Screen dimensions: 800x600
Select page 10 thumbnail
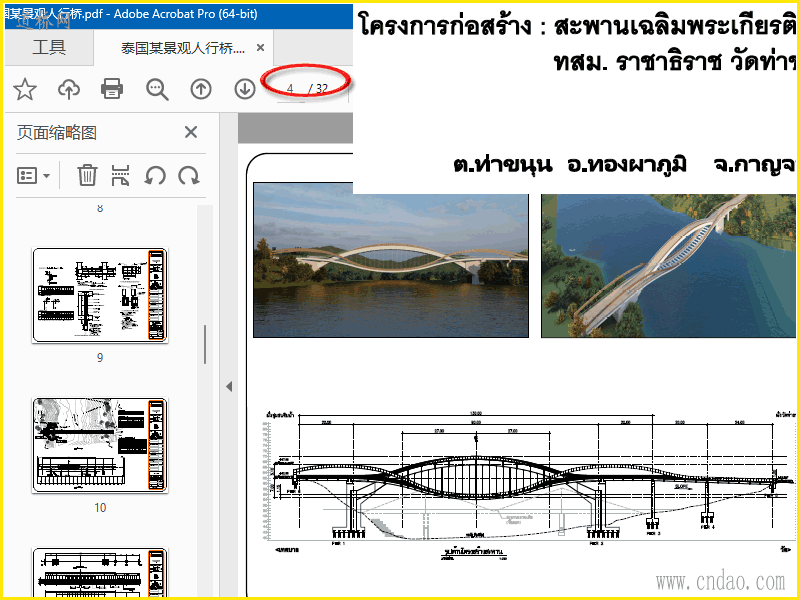tap(100, 445)
